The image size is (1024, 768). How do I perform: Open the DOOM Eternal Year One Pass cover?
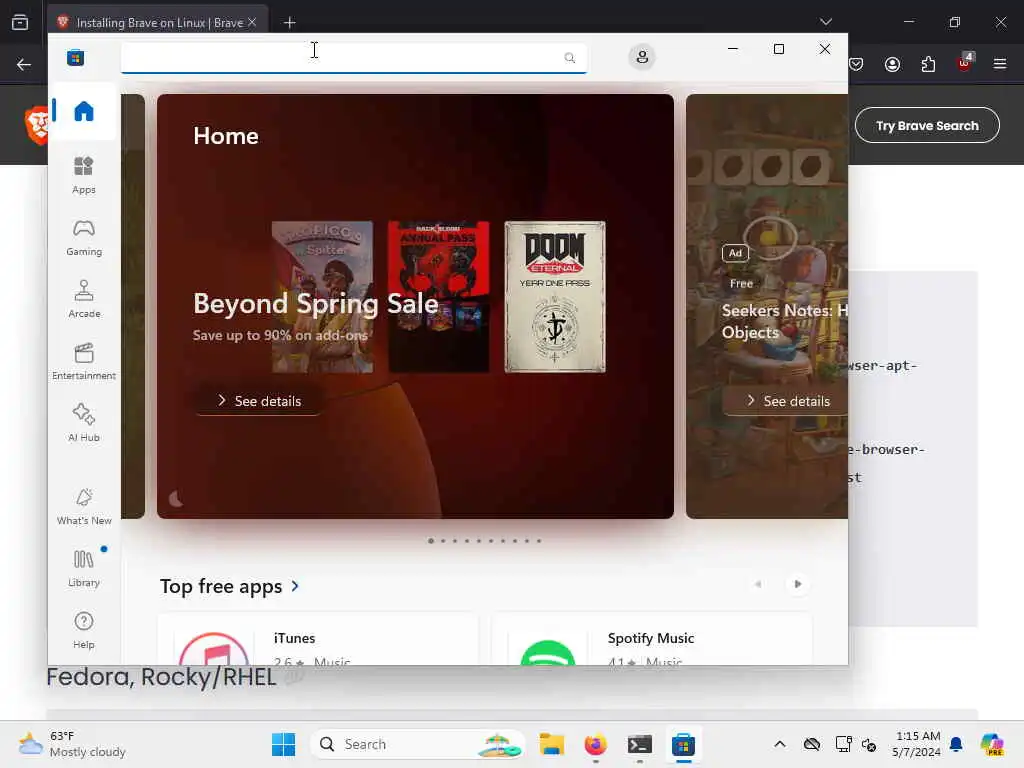pyautogui.click(x=554, y=296)
